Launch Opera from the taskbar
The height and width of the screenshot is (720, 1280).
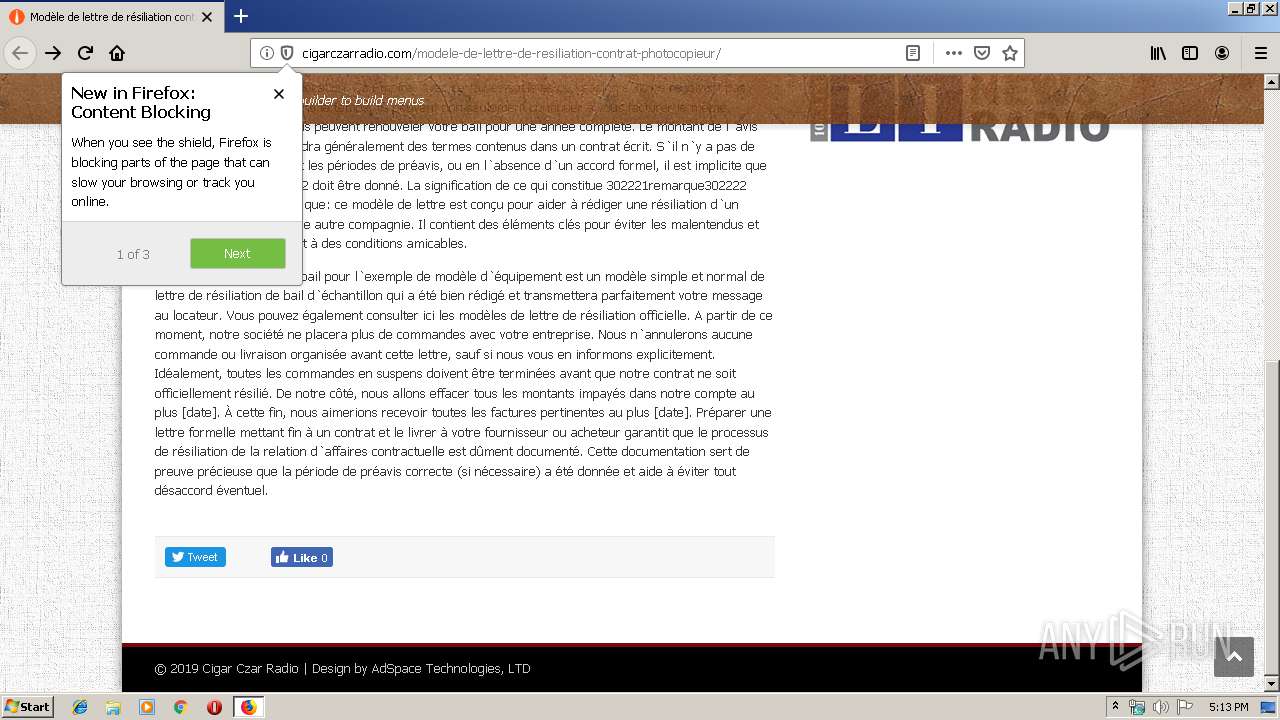point(214,707)
